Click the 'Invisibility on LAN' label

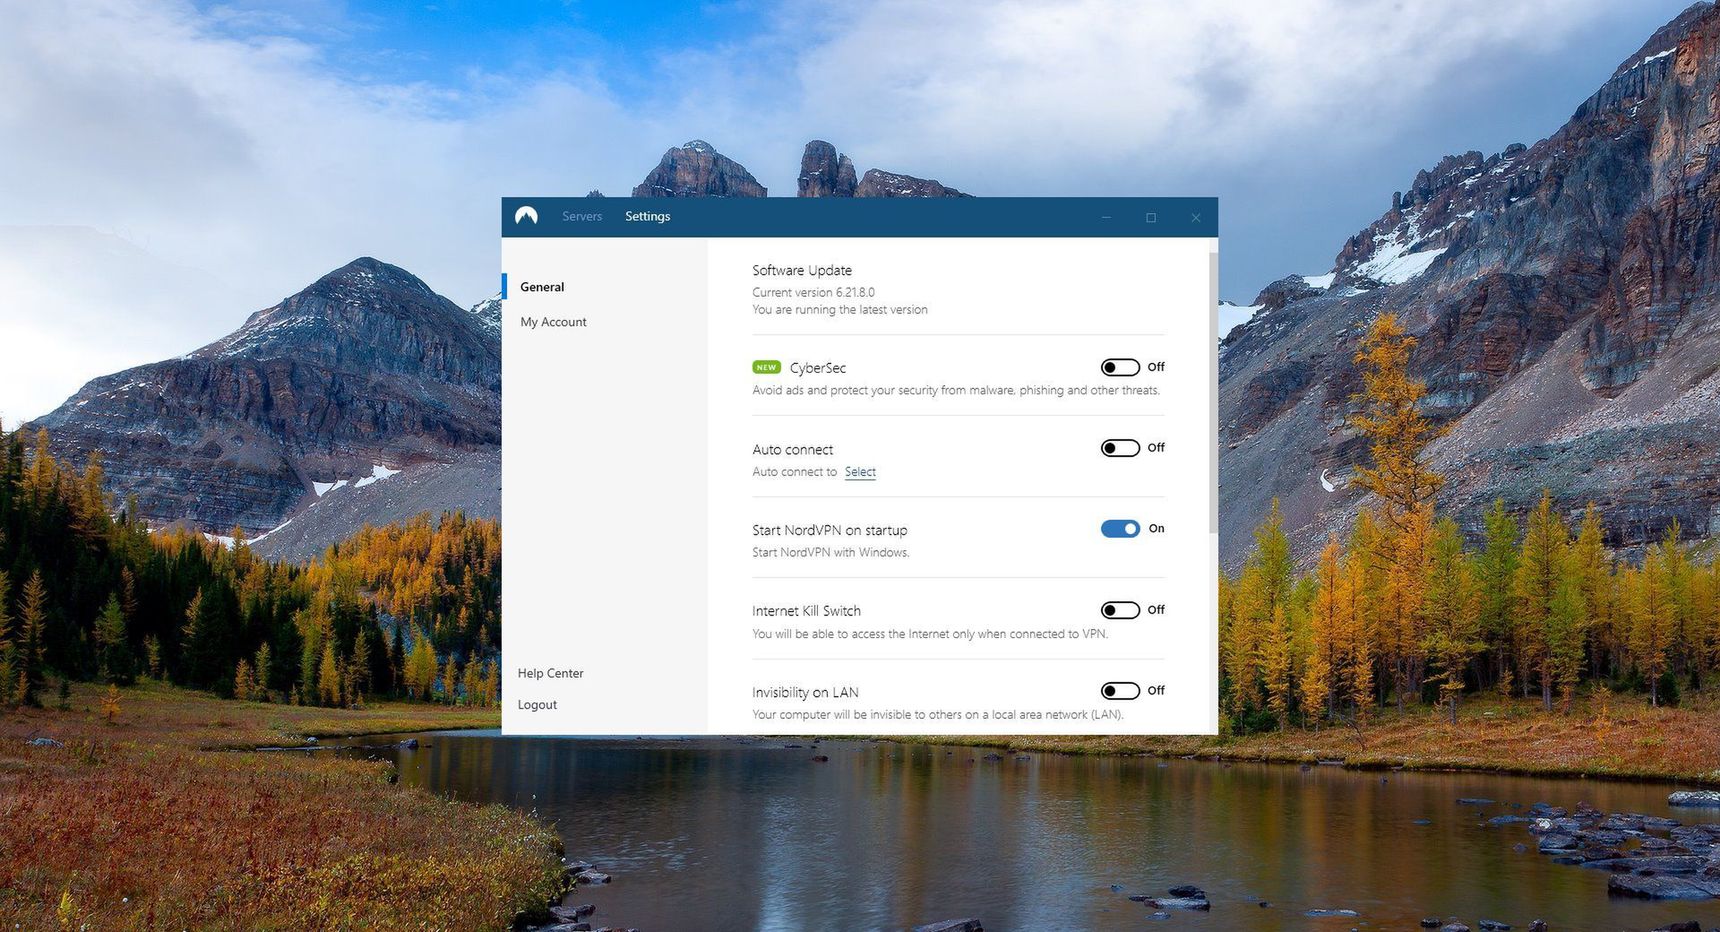pyautogui.click(x=805, y=692)
